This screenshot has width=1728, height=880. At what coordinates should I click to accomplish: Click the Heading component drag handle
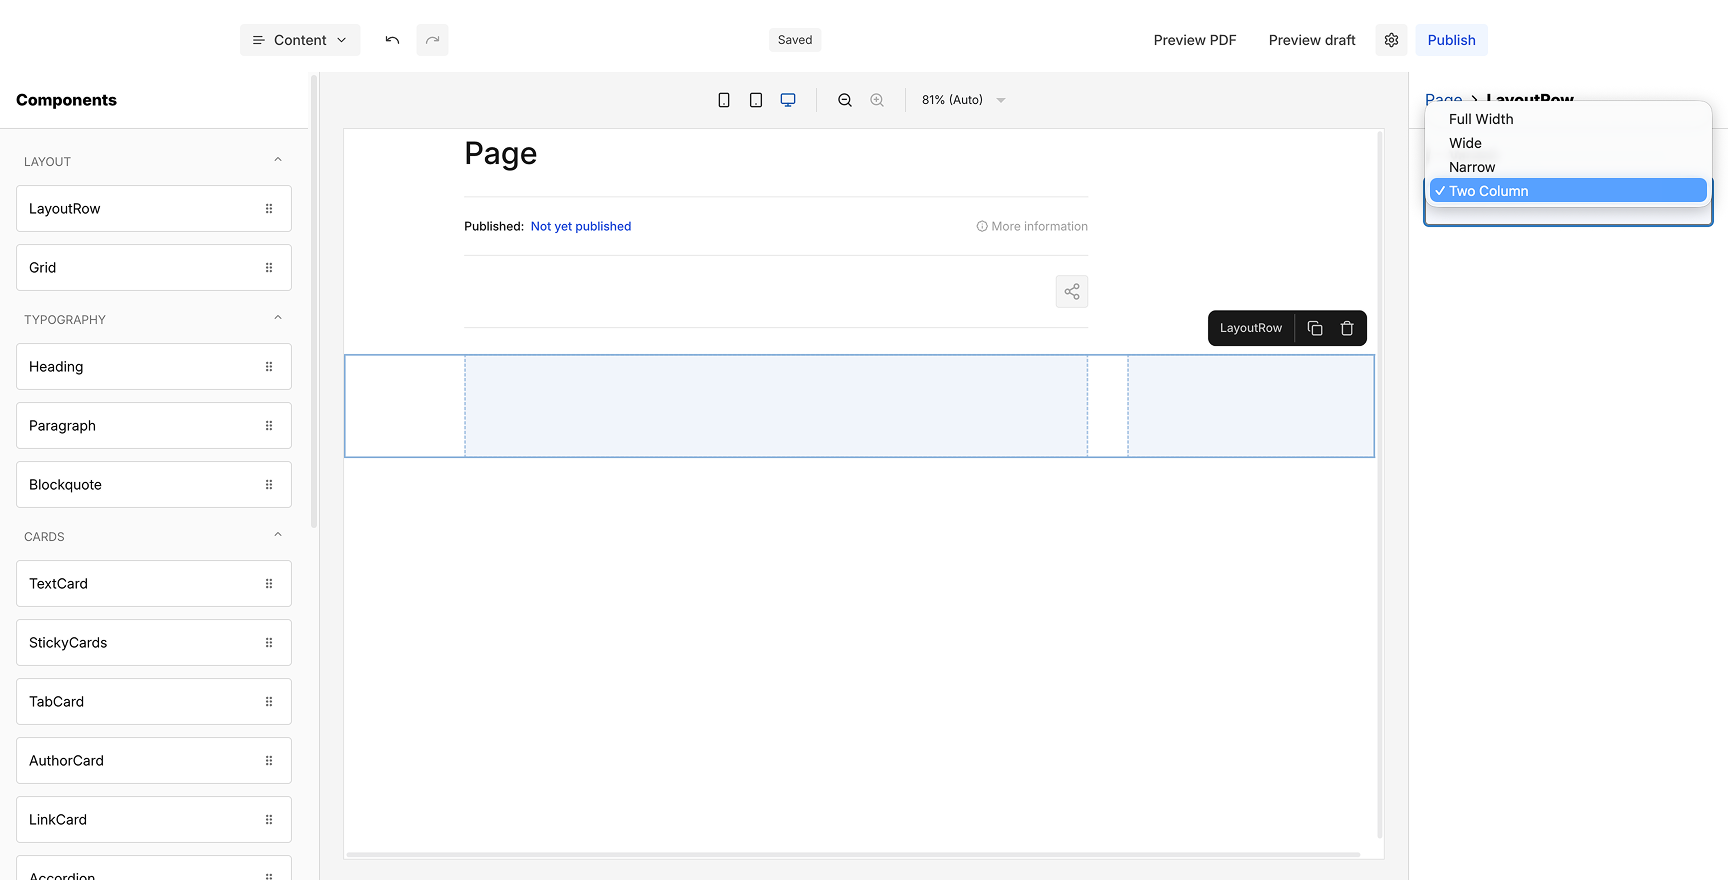(x=269, y=367)
